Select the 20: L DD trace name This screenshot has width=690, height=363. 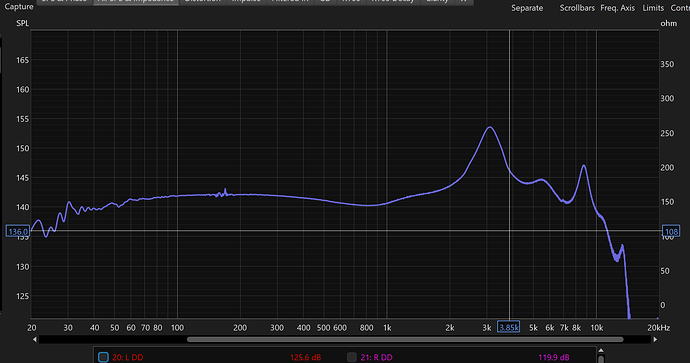[128, 357]
